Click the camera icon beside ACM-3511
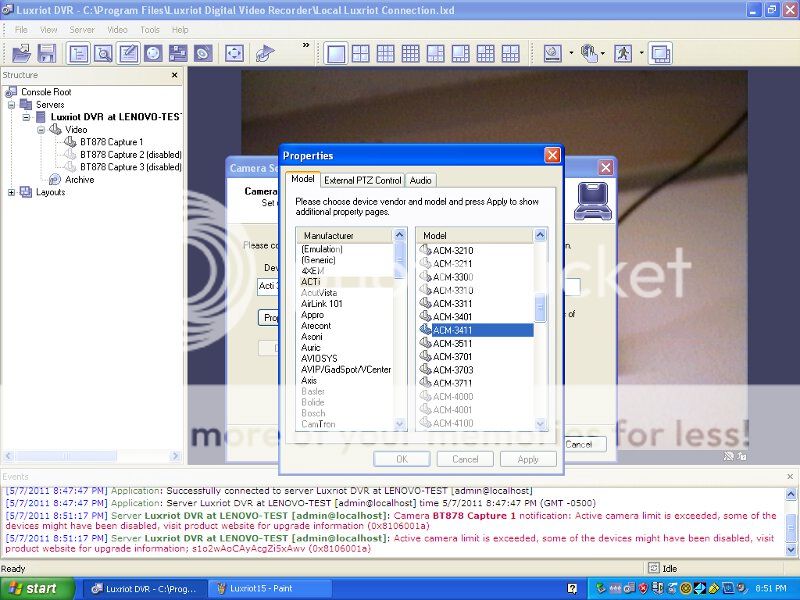The image size is (800, 600). click(424, 343)
